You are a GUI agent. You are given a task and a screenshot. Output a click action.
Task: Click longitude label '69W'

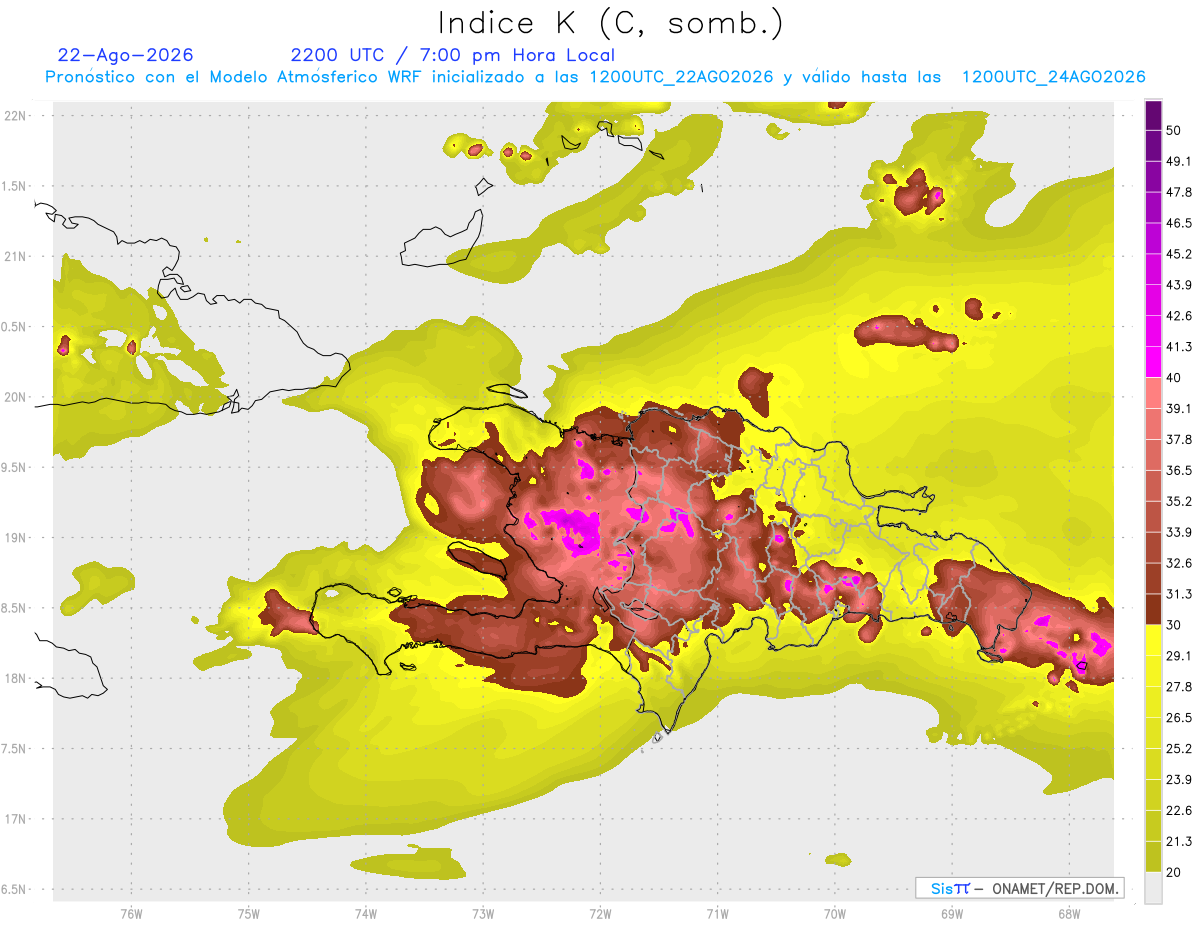tap(952, 914)
